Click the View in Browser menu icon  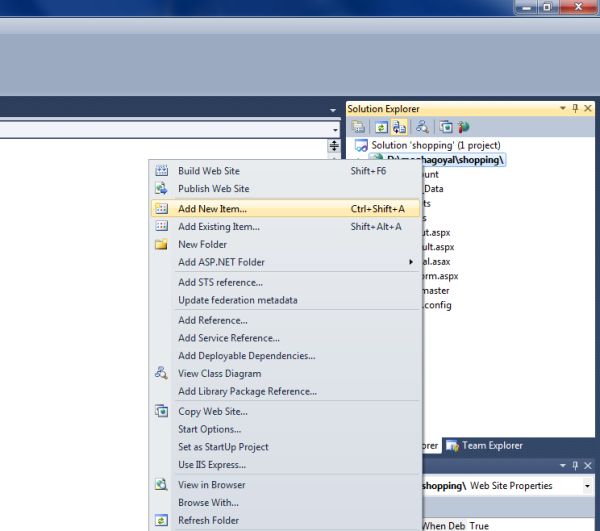[161, 484]
